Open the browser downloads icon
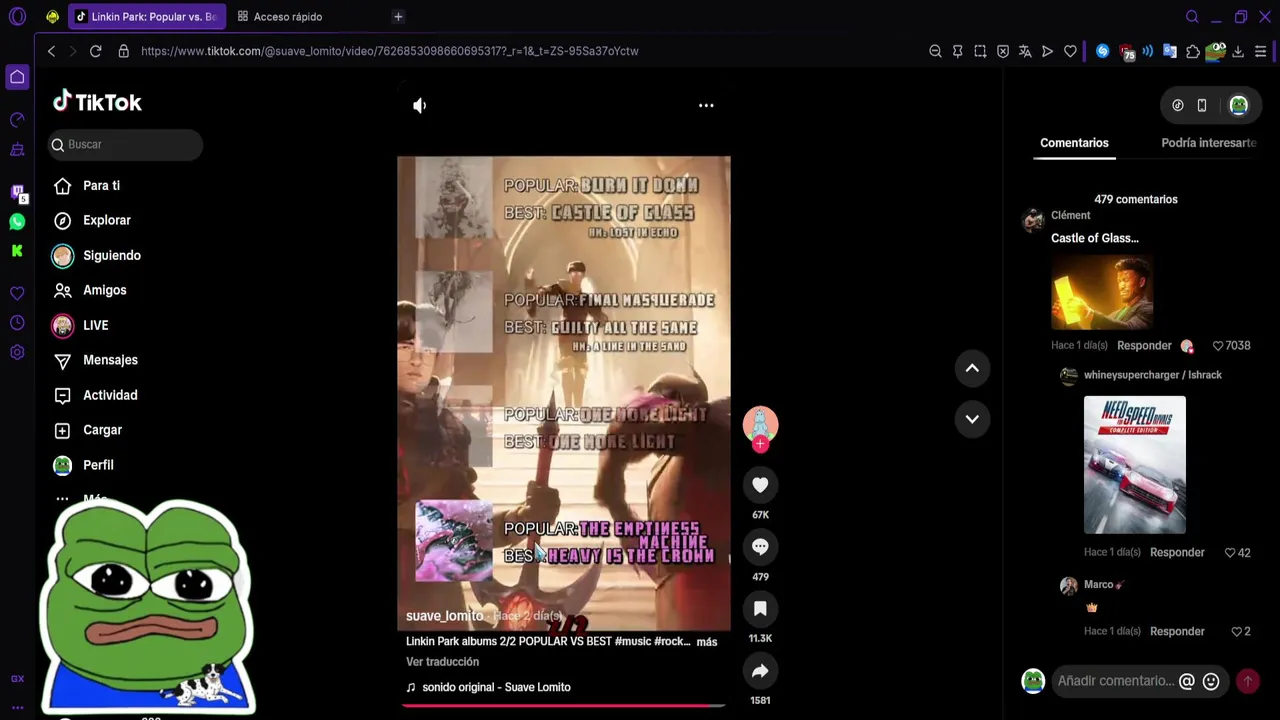The height and width of the screenshot is (720, 1280). coord(1238,51)
